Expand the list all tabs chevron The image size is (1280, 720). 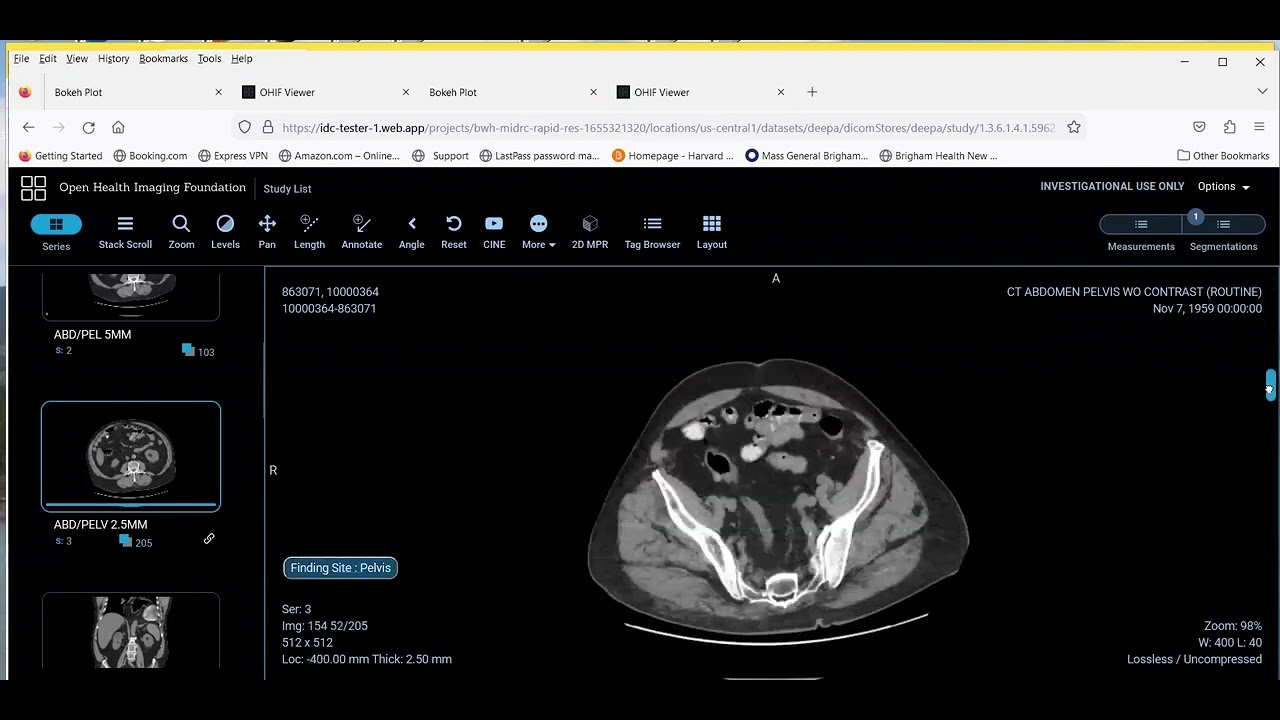1262,92
